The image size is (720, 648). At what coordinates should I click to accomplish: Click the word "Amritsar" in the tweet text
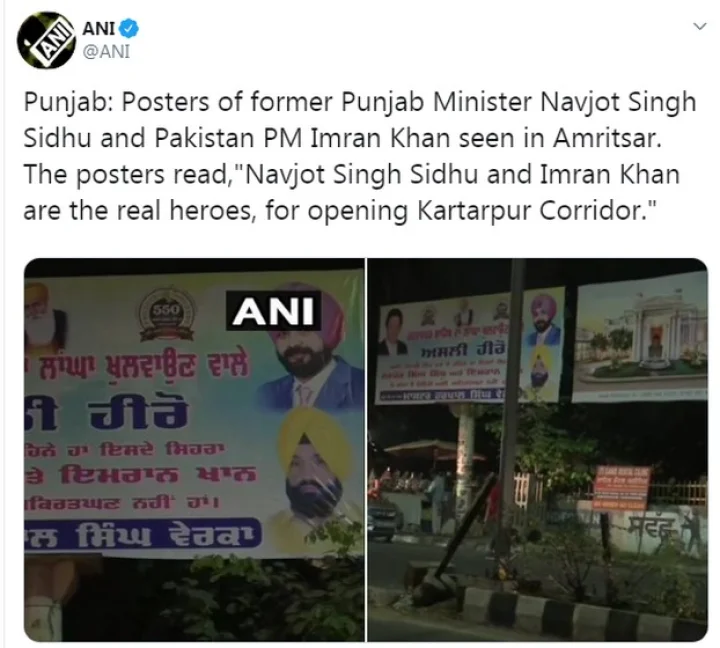click(607, 138)
